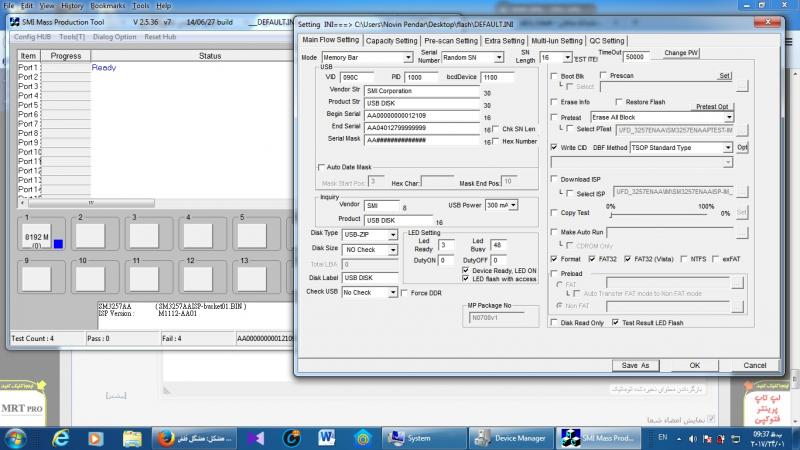Click the blue status square in port 1
This screenshot has height=450, width=800.
click(x=59, y=244)
